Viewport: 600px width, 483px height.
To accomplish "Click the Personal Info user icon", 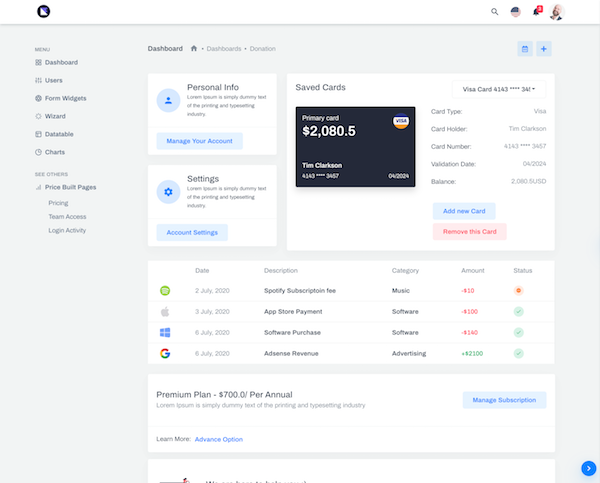I will (x=168, y=101).
